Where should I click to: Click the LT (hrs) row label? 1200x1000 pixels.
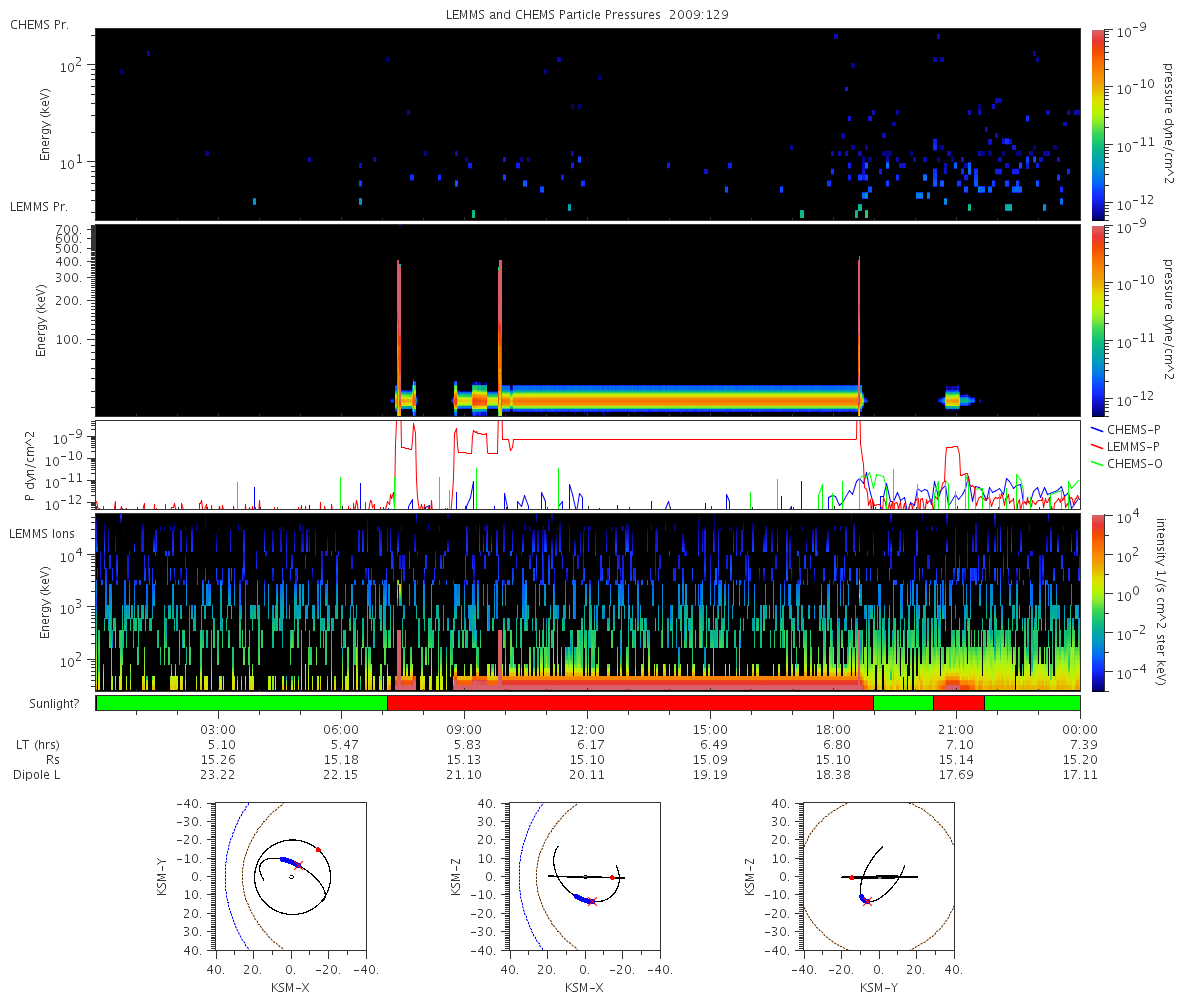[x=33, y=745]
